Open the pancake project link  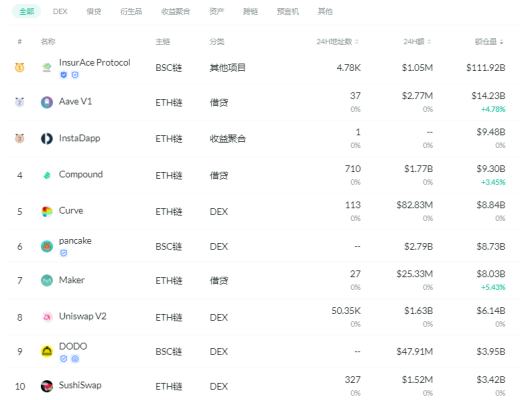coord(75,241)
